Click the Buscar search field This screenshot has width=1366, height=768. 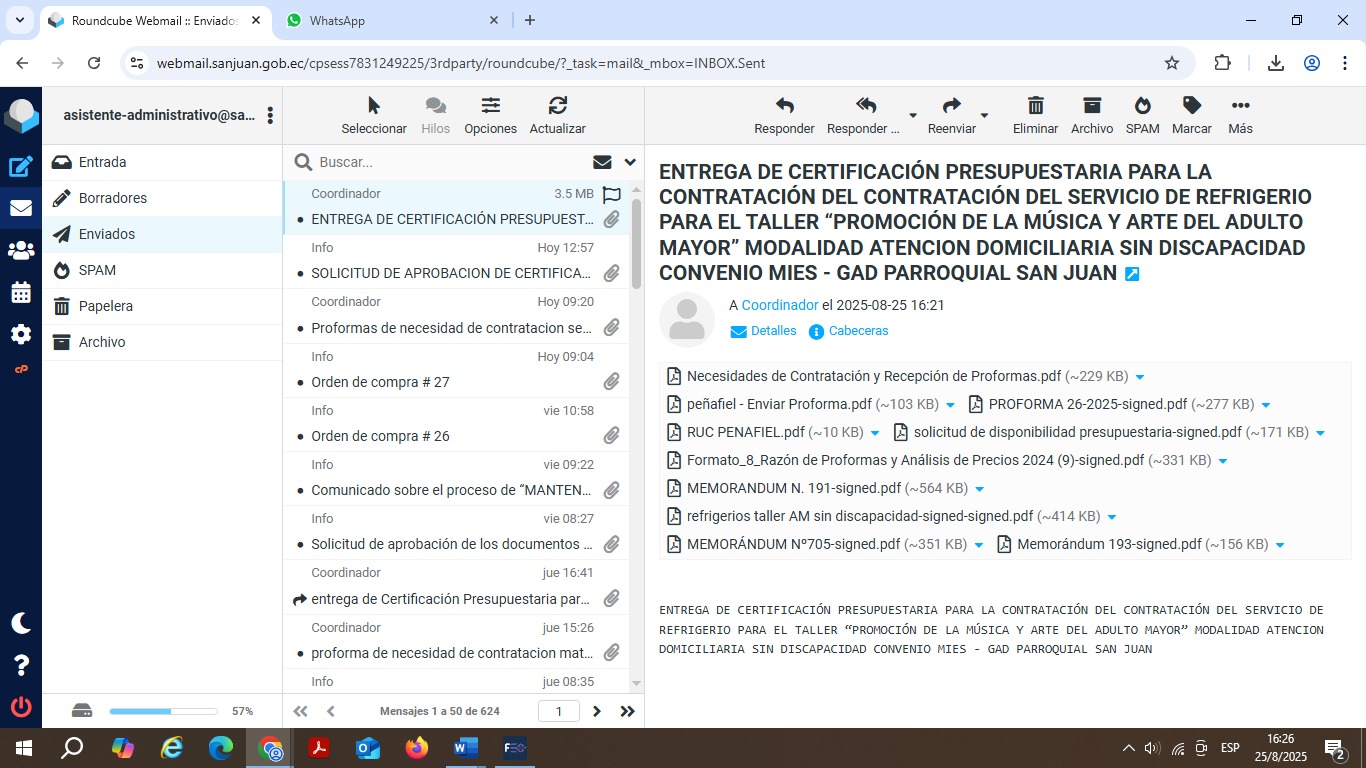(450, 162)
